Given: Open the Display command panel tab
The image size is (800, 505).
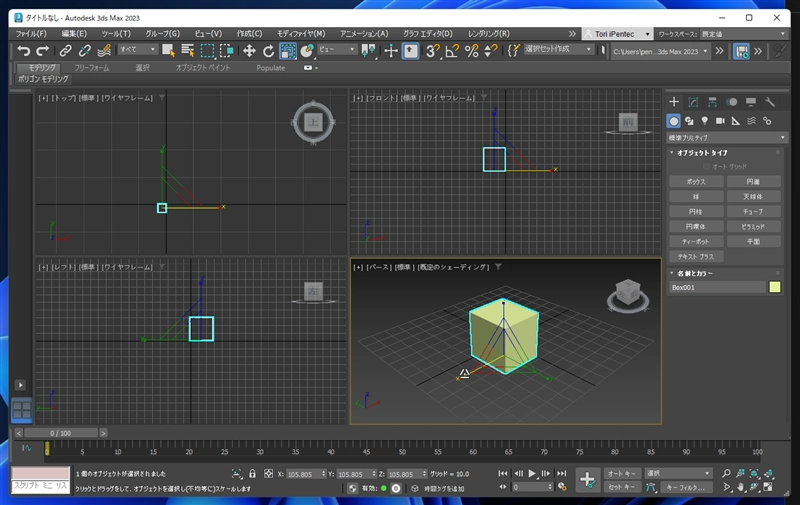Looking at the screenshot, I should pyautogui.click(x=751, y=102).
